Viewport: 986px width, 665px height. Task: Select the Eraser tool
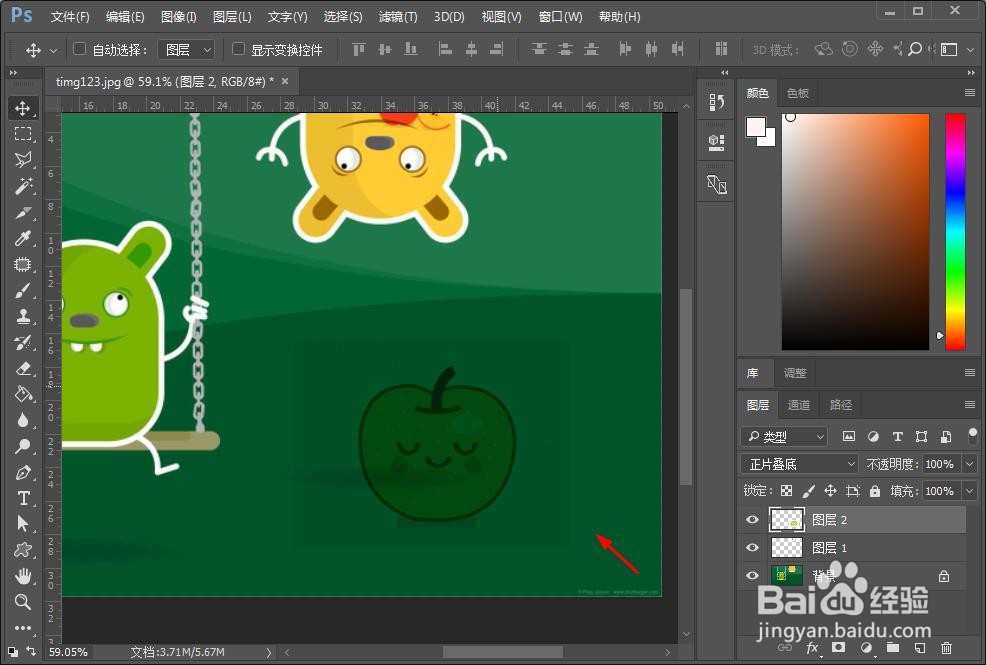pos(23,368)
